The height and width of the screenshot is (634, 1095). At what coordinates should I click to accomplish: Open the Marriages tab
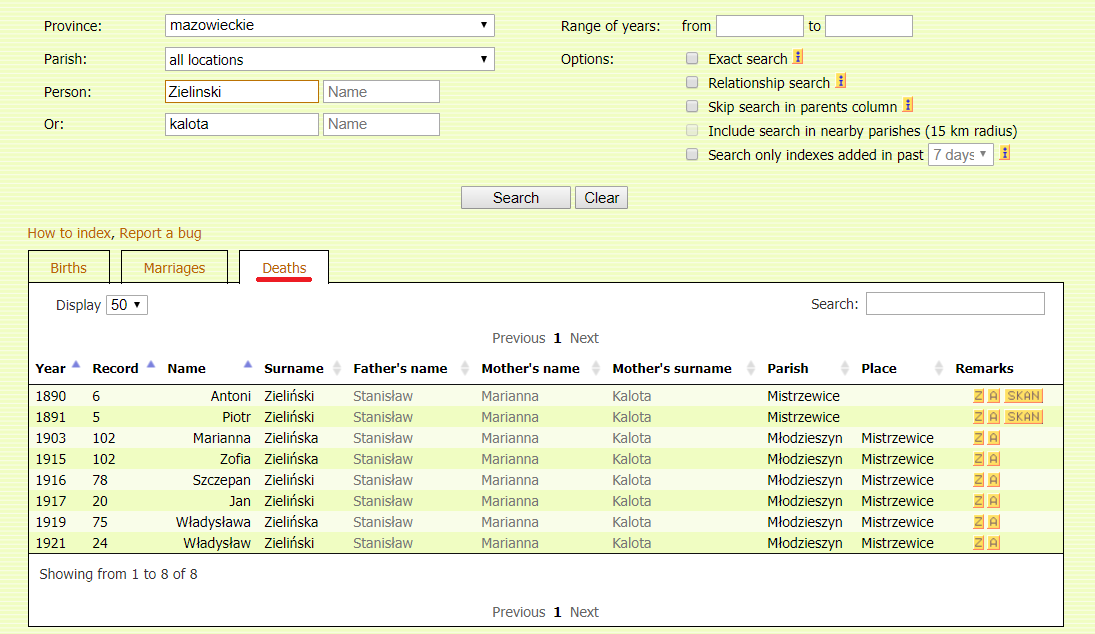(x=174, y=268)
